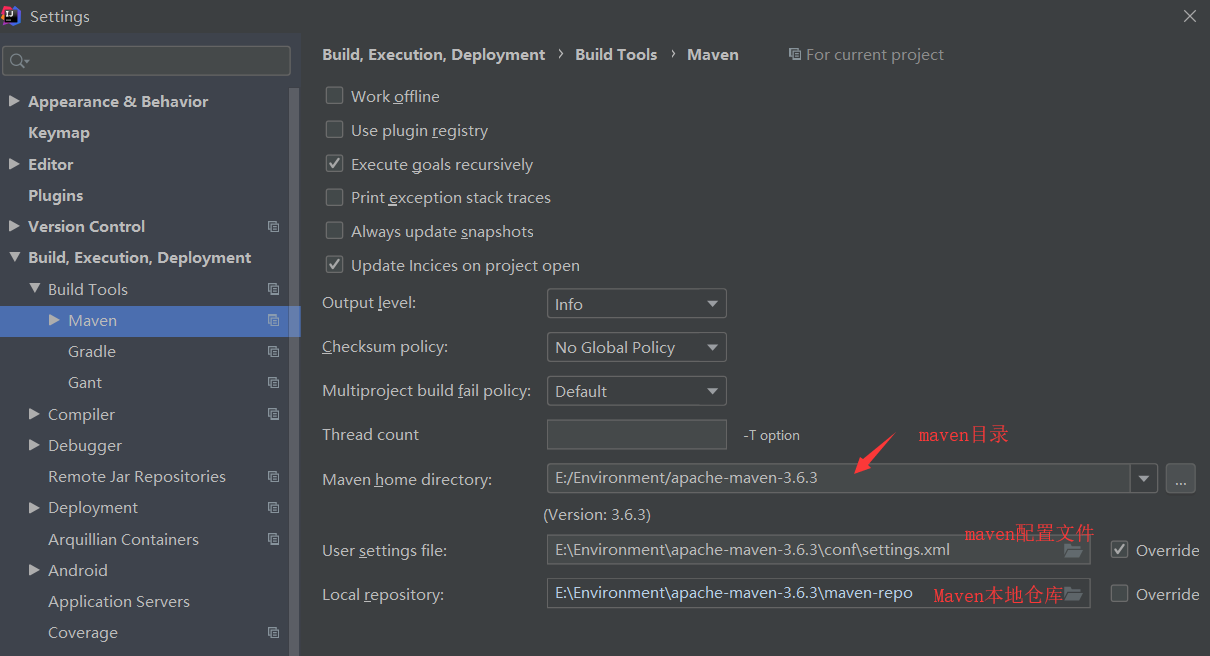Click the project-level icon beside Version Control
Screen dimensions: 1210x656
pyautogui.click(x=273, y=227)
